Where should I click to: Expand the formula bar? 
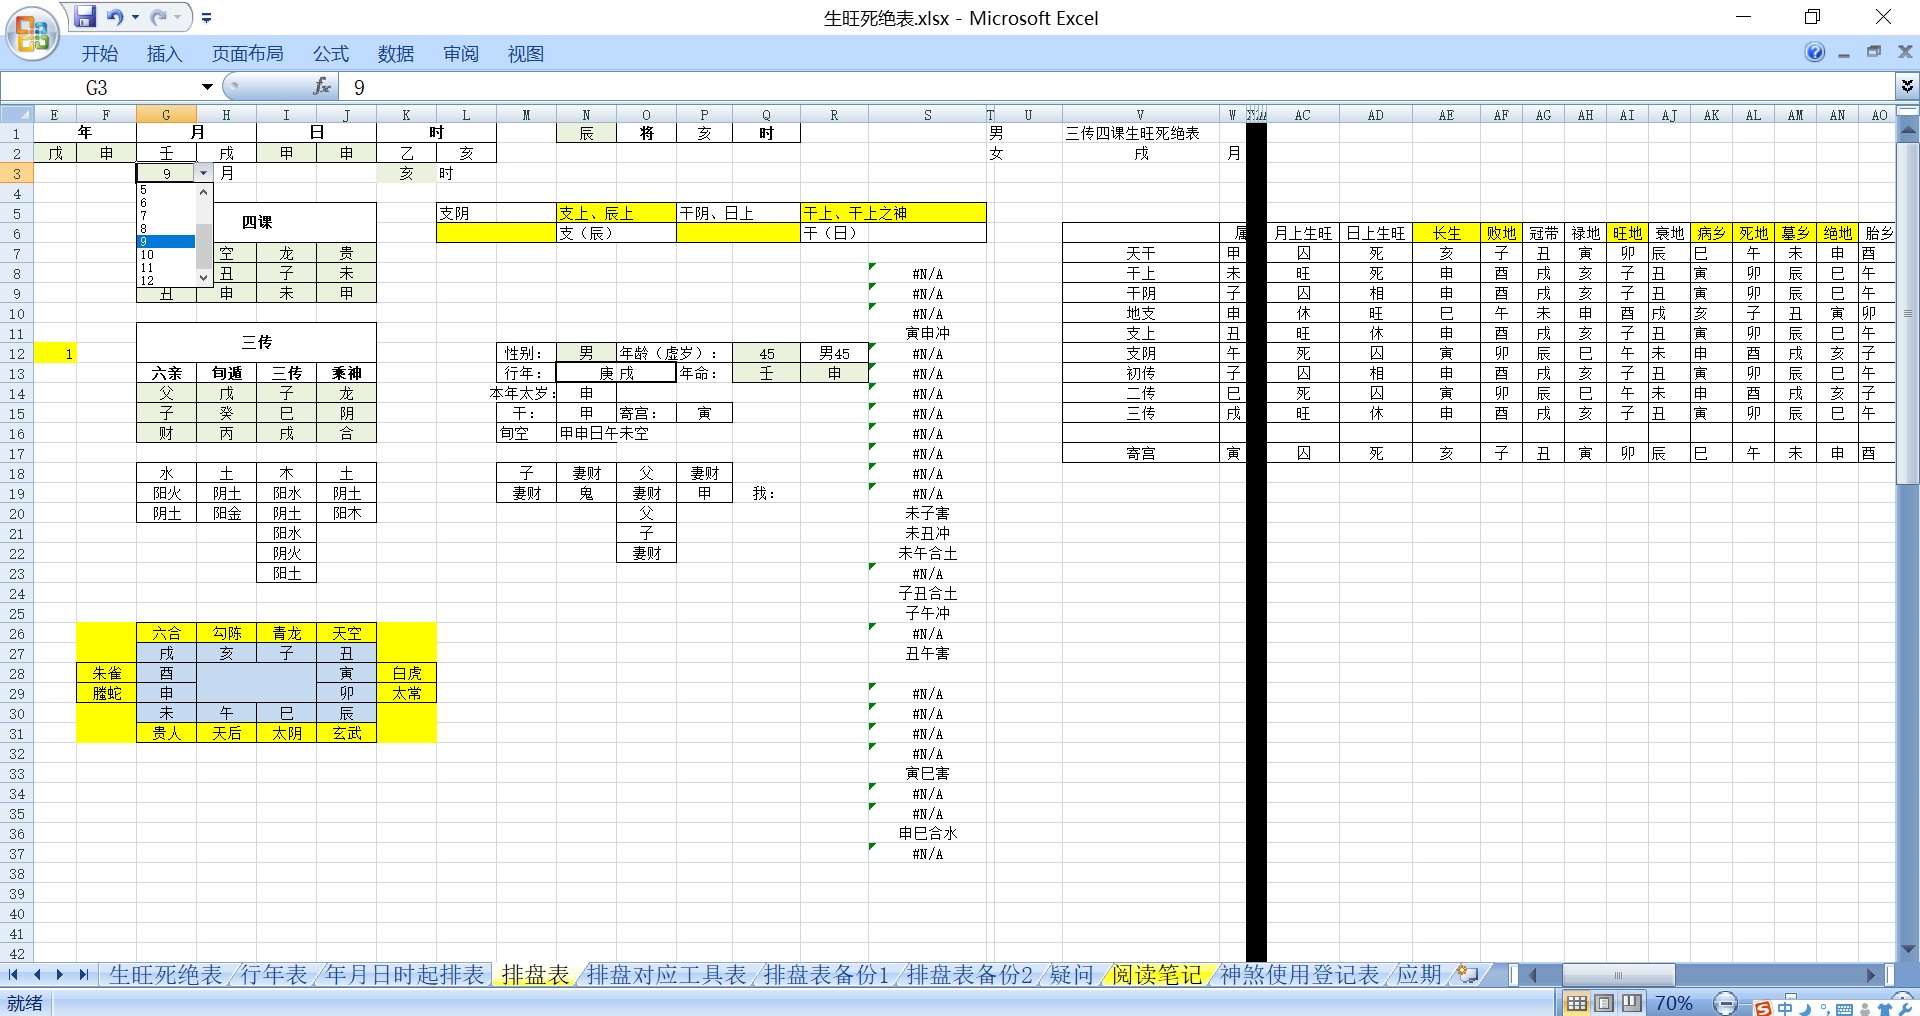1907,87
